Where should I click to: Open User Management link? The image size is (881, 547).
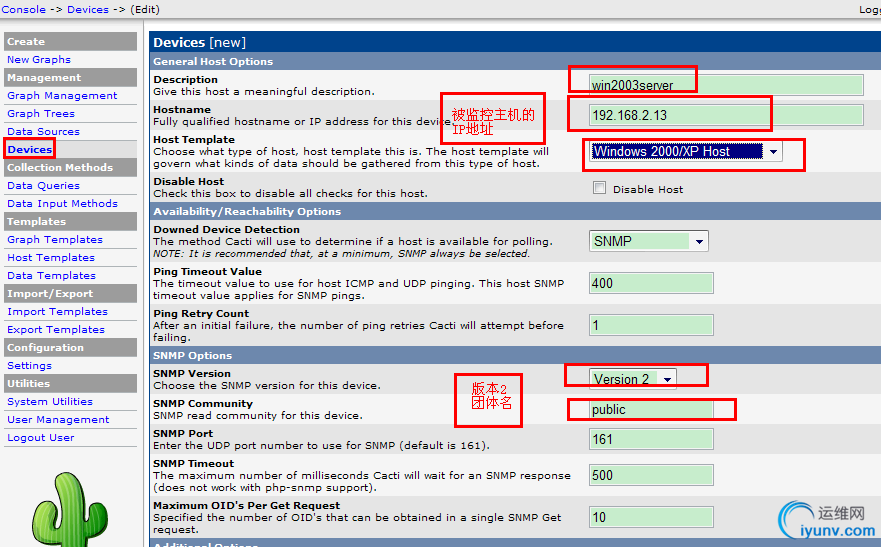(x=58, y=419)
